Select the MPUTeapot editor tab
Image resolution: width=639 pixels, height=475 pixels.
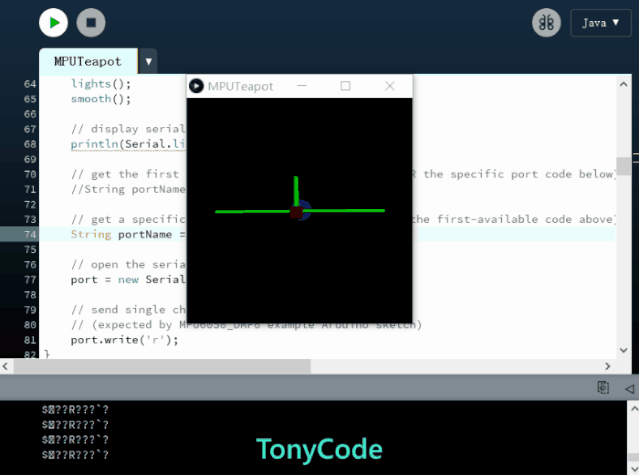click(x=88, y=62)
